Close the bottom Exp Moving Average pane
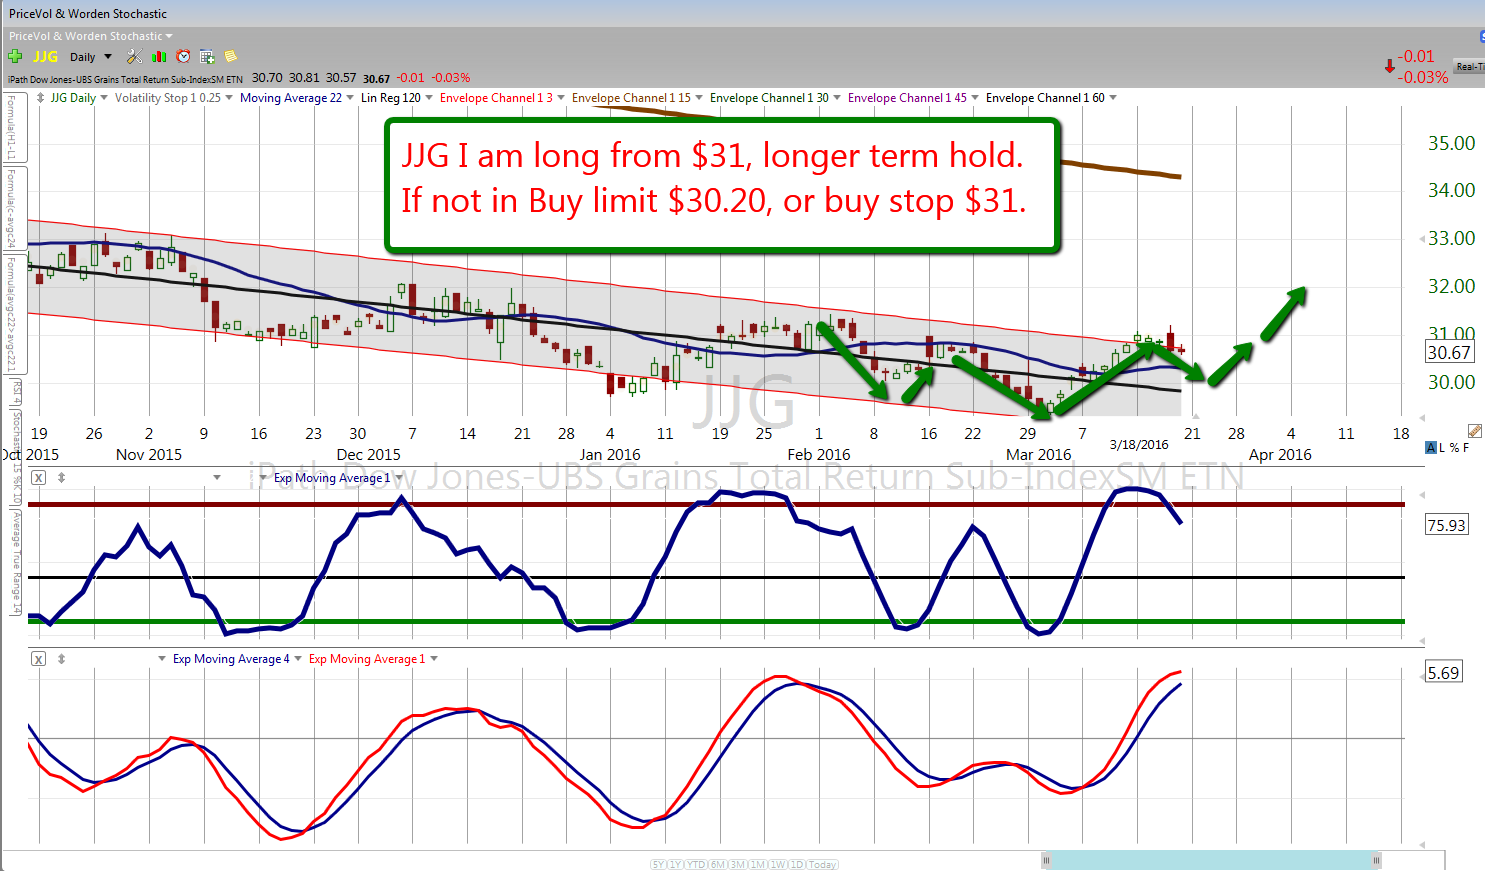1485x871 pixels. click(38, 659)
